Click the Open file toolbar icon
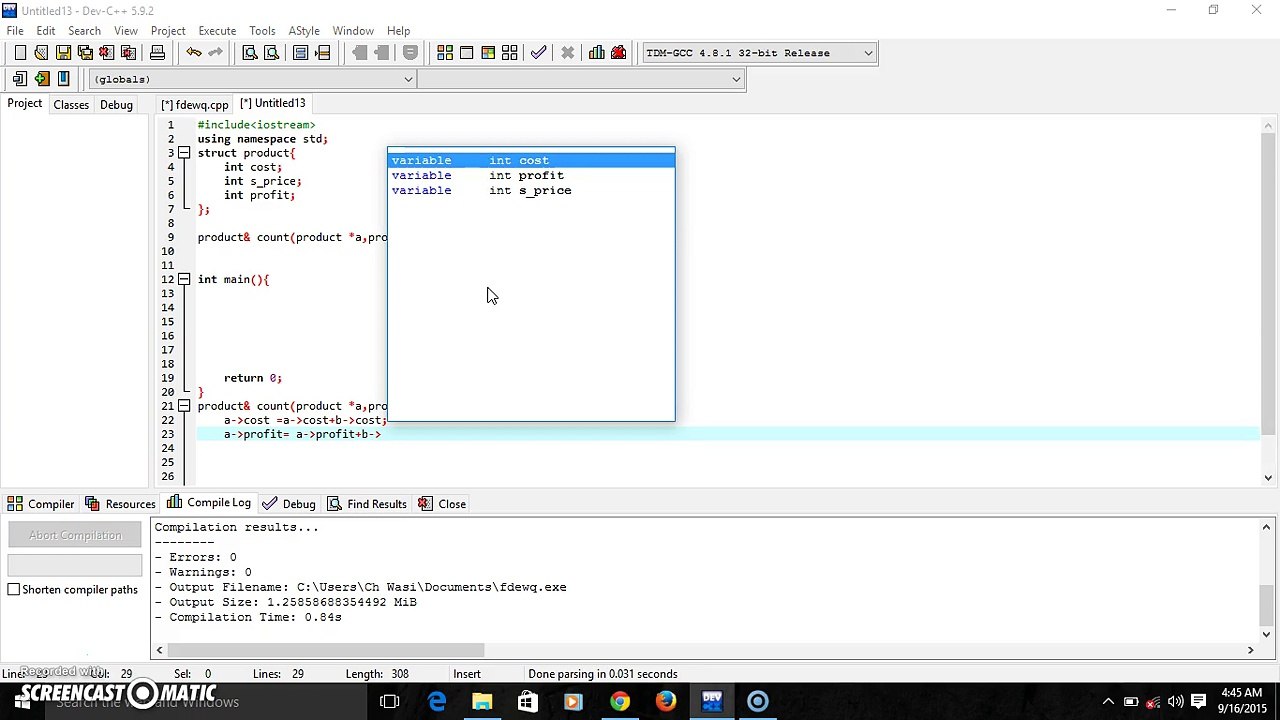The height and width of the screenshot is (720, 1280). pos(41,53)
